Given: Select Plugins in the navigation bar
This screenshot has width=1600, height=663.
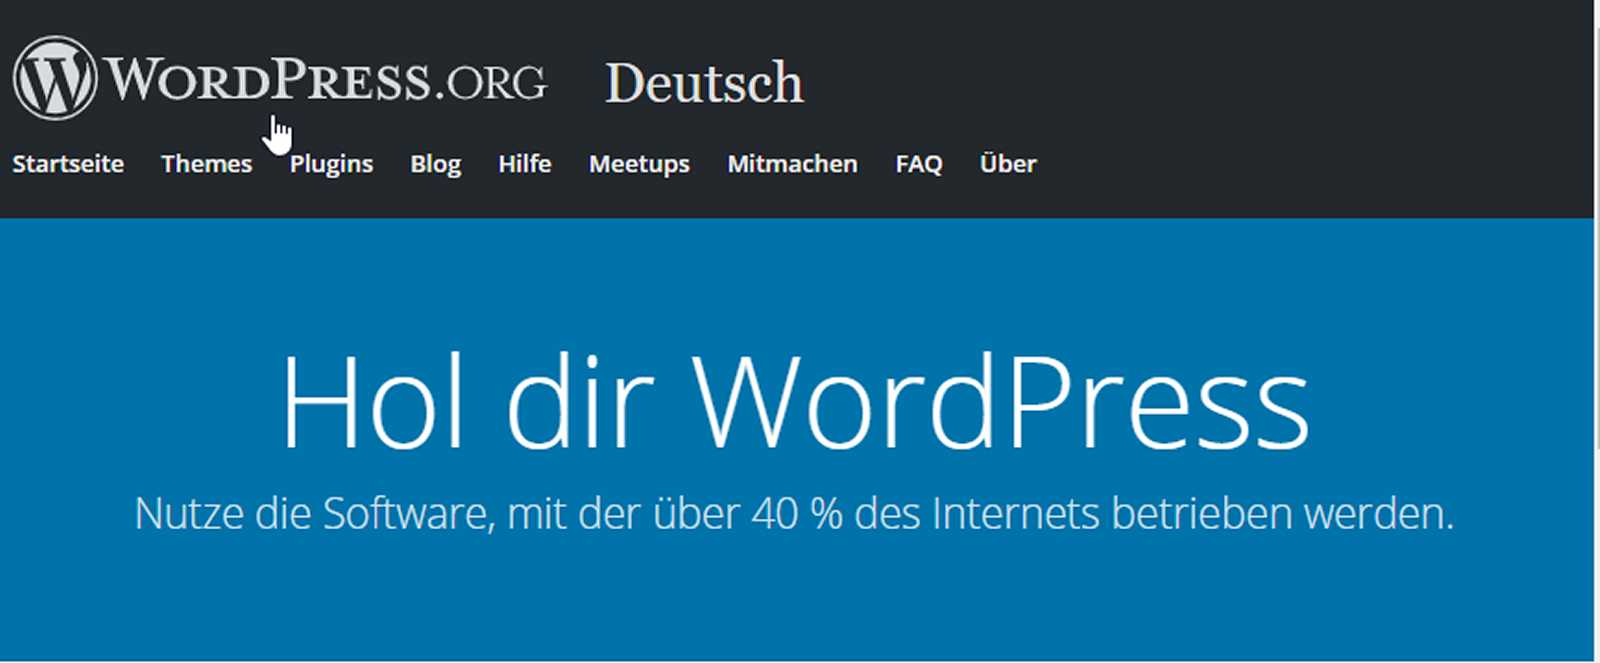Looking at the screenshot, I should pos(331,164).
